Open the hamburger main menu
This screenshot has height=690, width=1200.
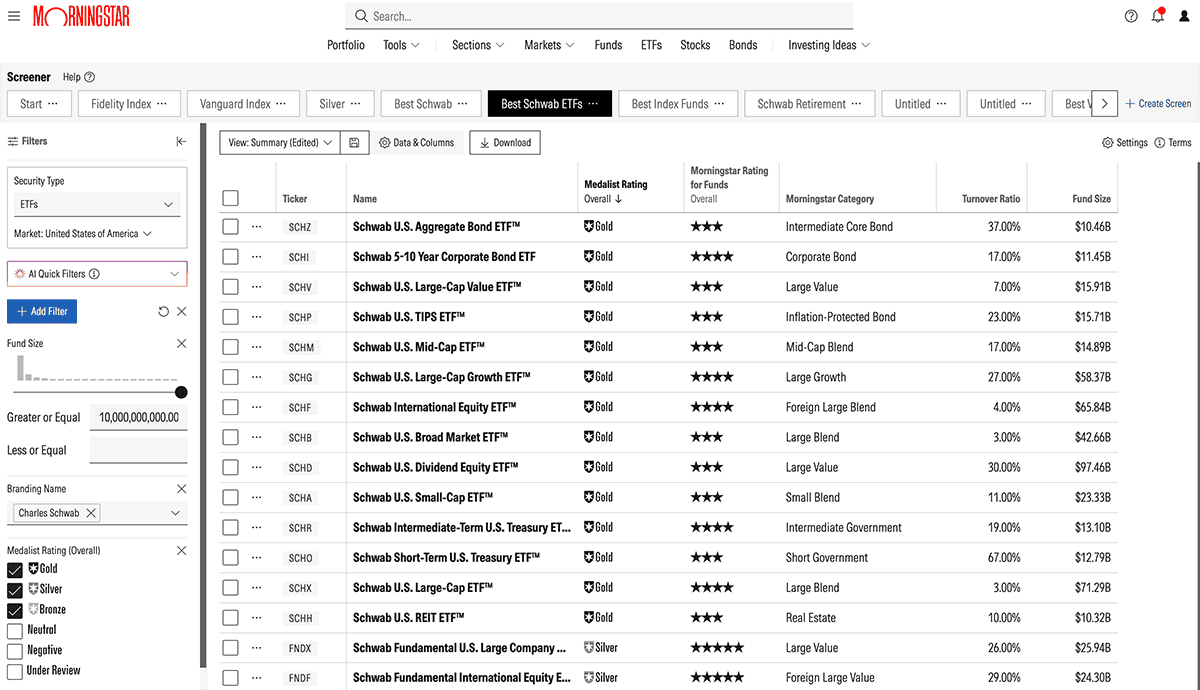(x=13, y=16)
